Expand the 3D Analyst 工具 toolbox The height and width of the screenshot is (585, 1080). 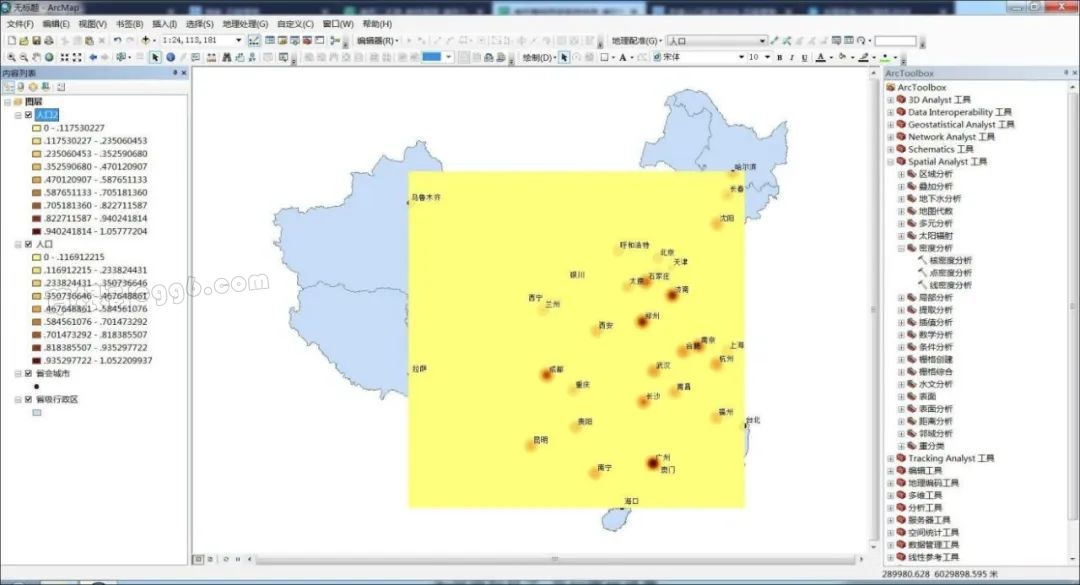click(x=890, y=100)
